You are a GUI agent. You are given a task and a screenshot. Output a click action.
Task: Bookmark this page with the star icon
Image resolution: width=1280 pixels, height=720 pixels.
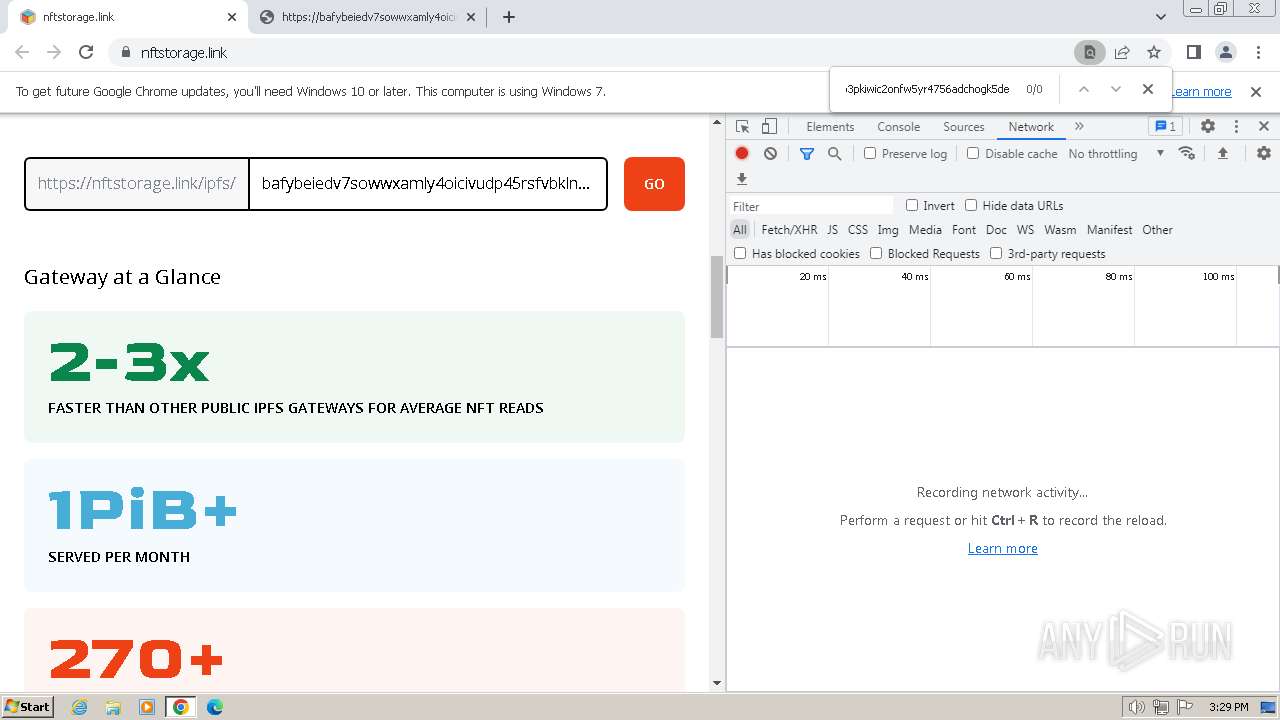pos(1154,52)
